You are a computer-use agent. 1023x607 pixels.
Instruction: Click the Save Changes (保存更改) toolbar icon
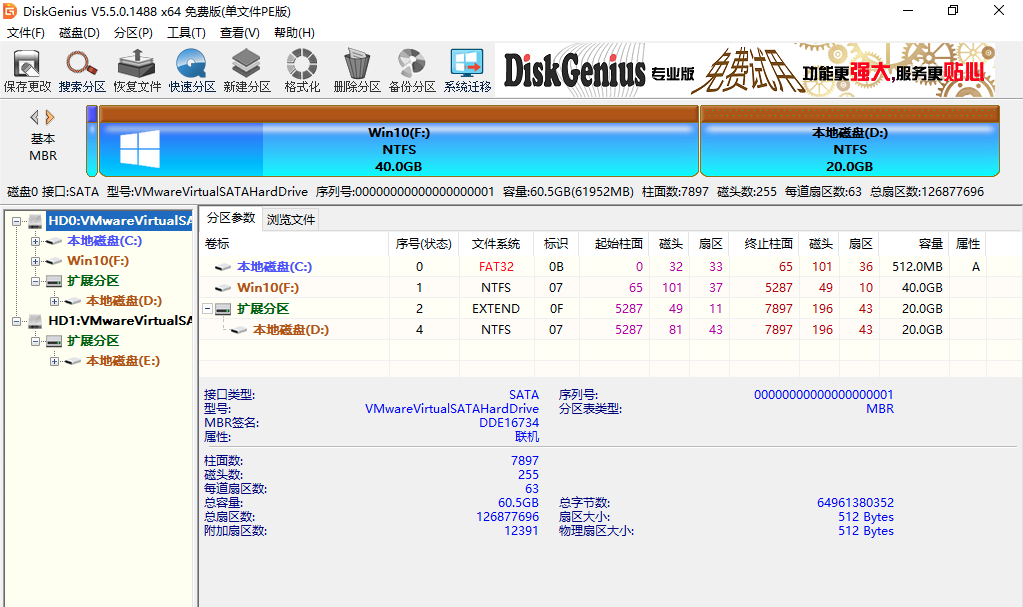pos(27,70)
